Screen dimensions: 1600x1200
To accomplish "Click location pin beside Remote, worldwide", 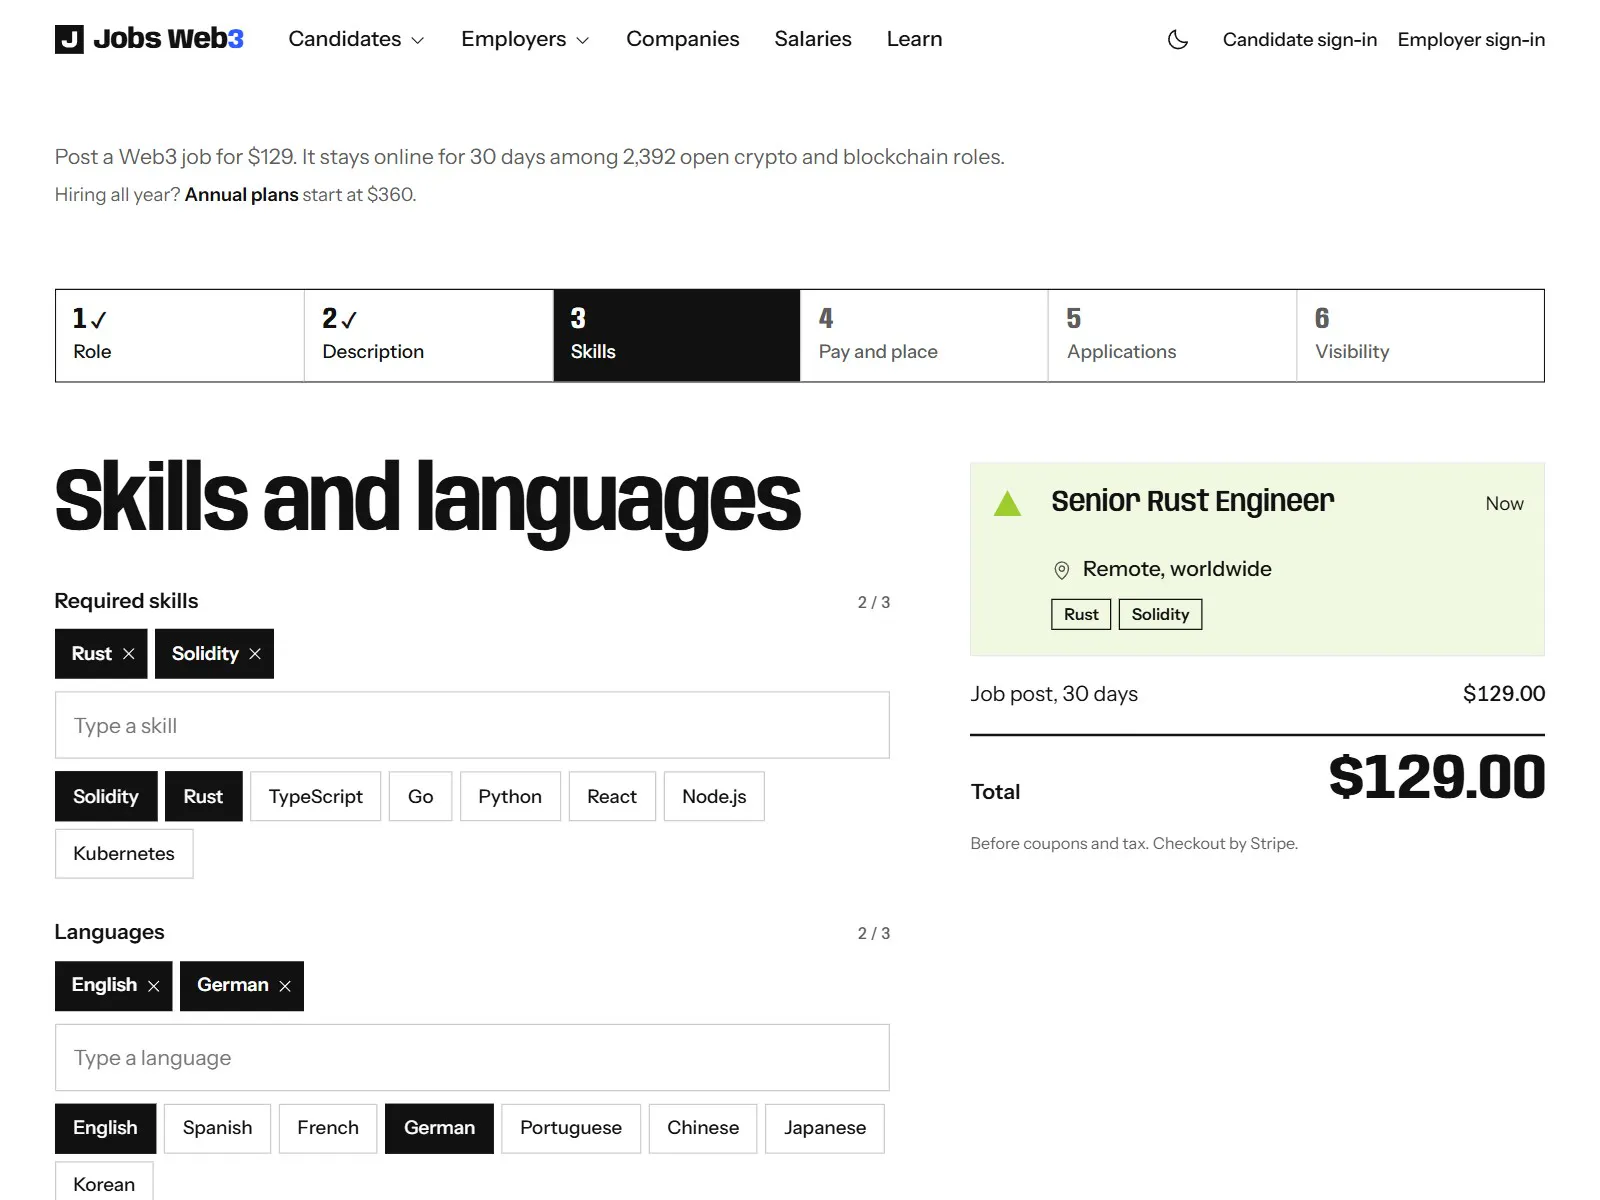I will point(1062,570).
